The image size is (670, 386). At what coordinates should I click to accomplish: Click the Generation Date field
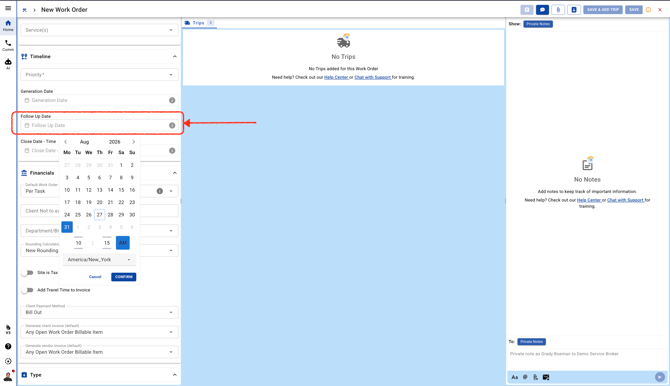coord(100,100)
